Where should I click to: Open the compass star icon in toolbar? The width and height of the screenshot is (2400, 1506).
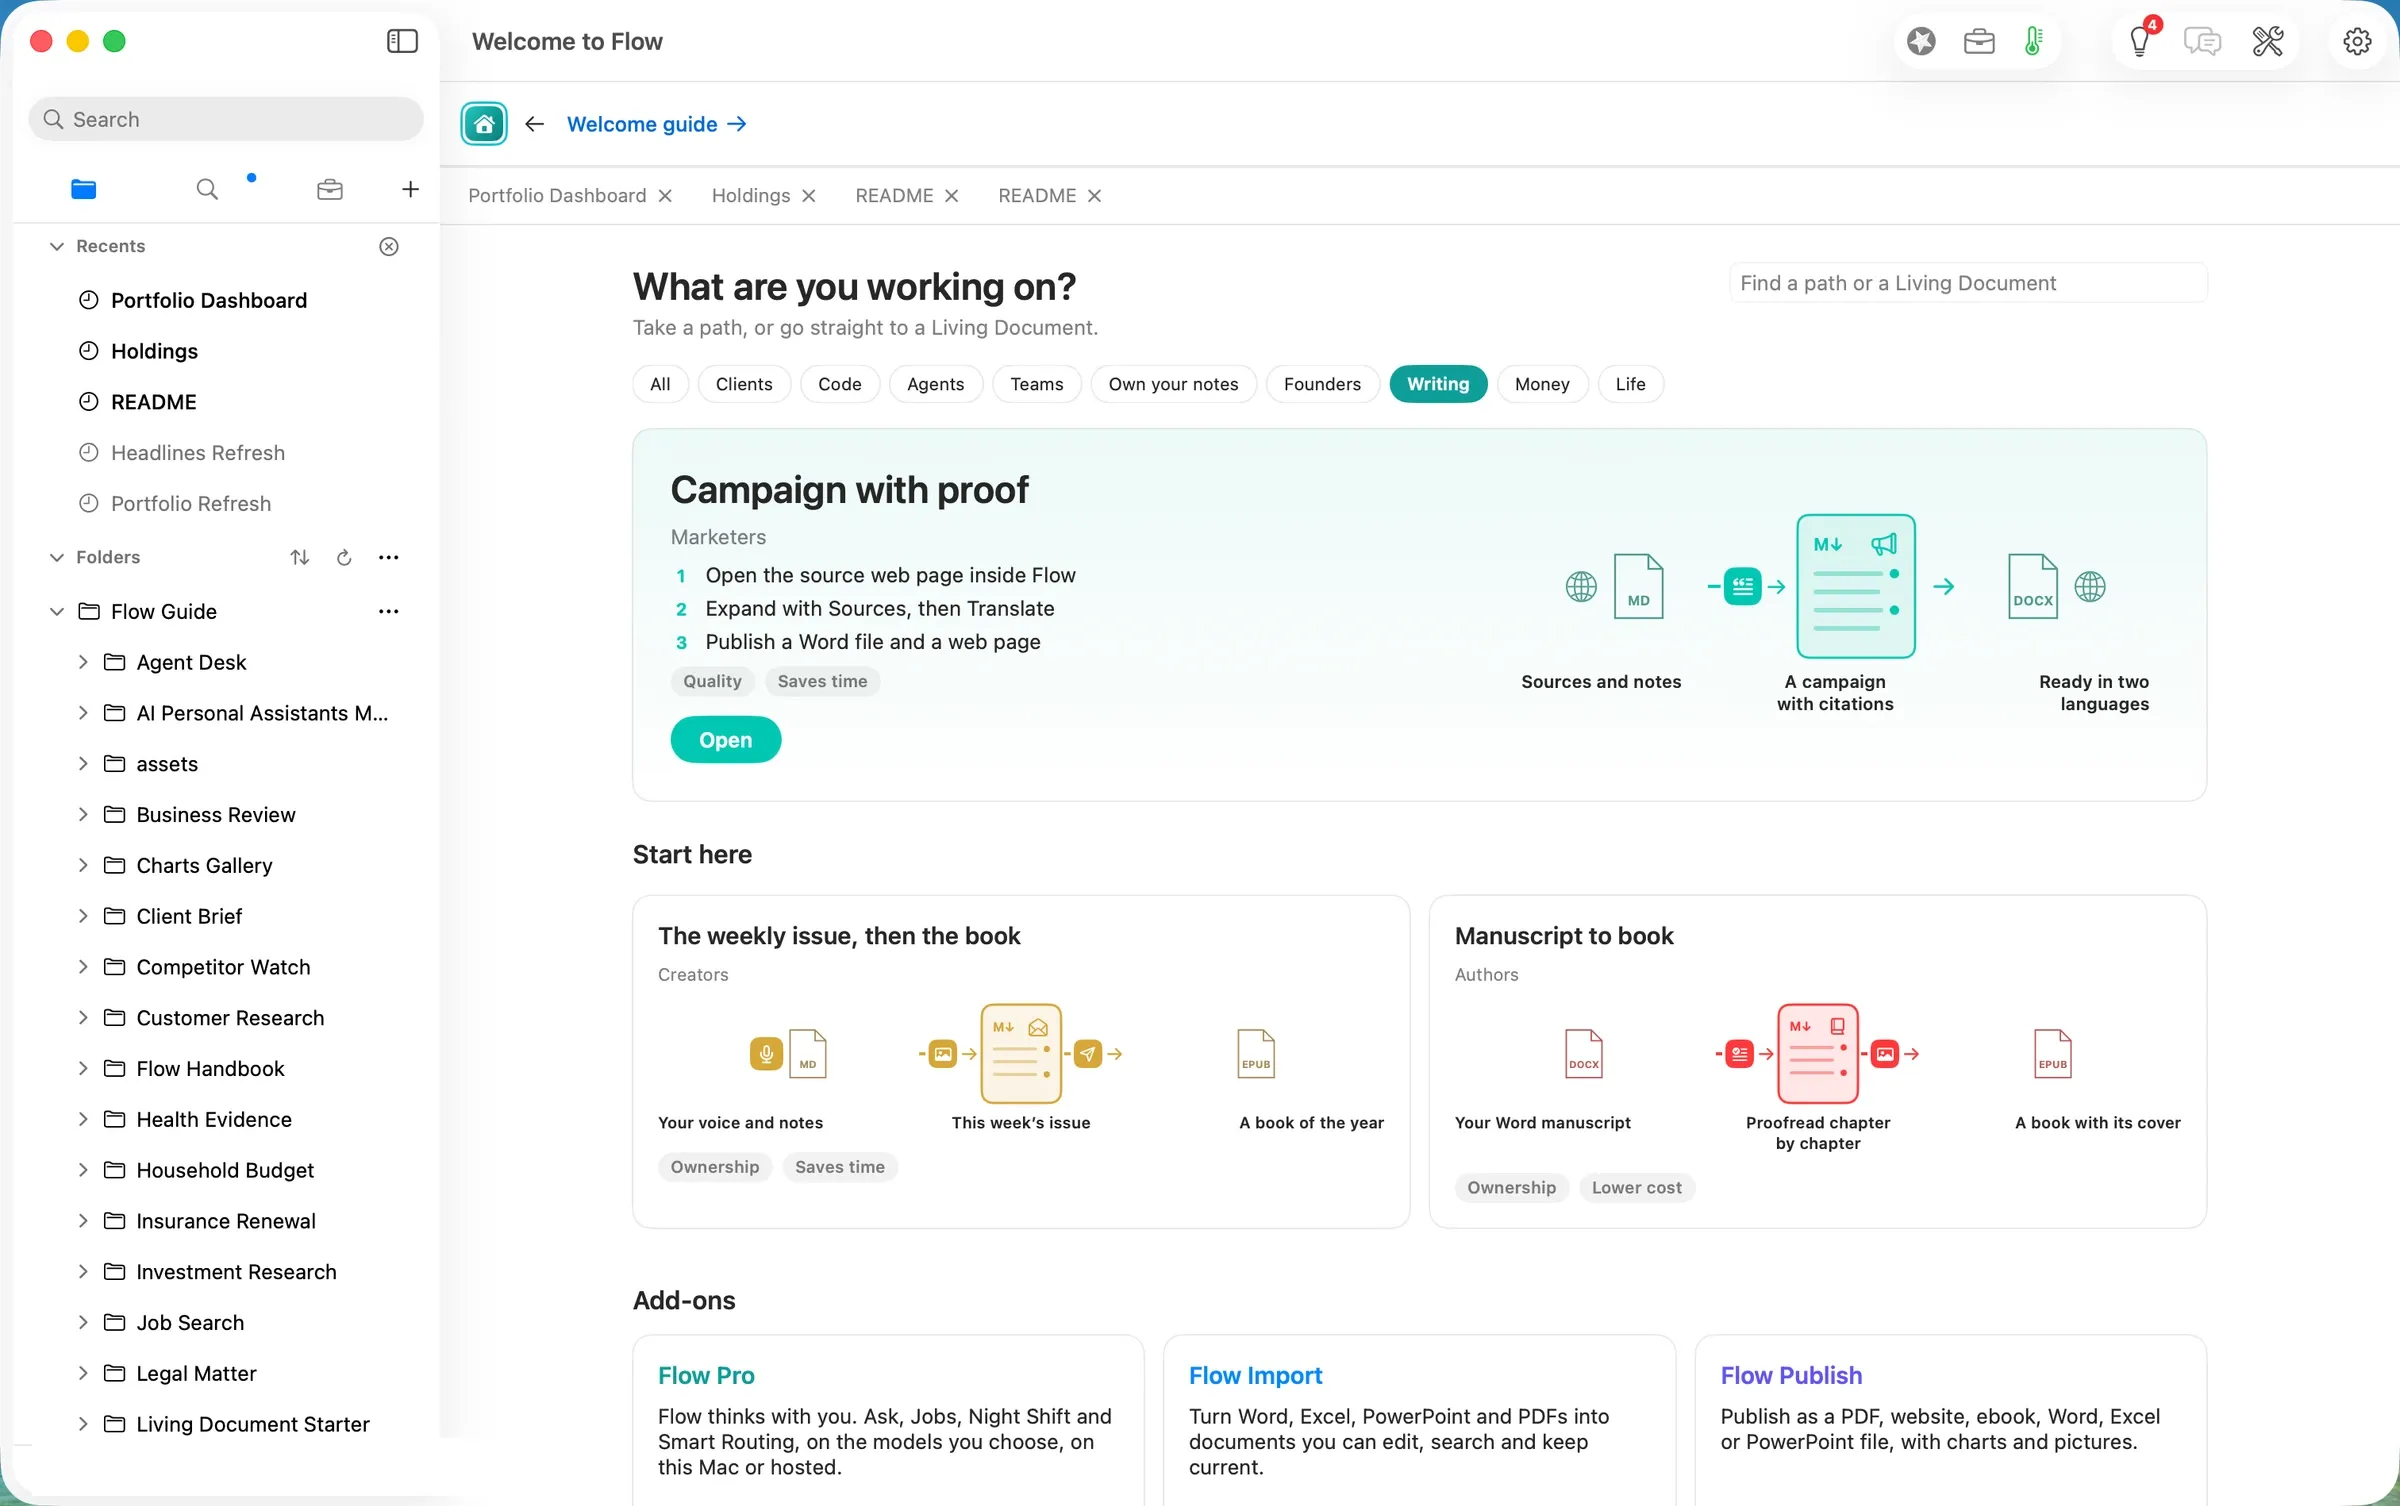coord(1921,41)
